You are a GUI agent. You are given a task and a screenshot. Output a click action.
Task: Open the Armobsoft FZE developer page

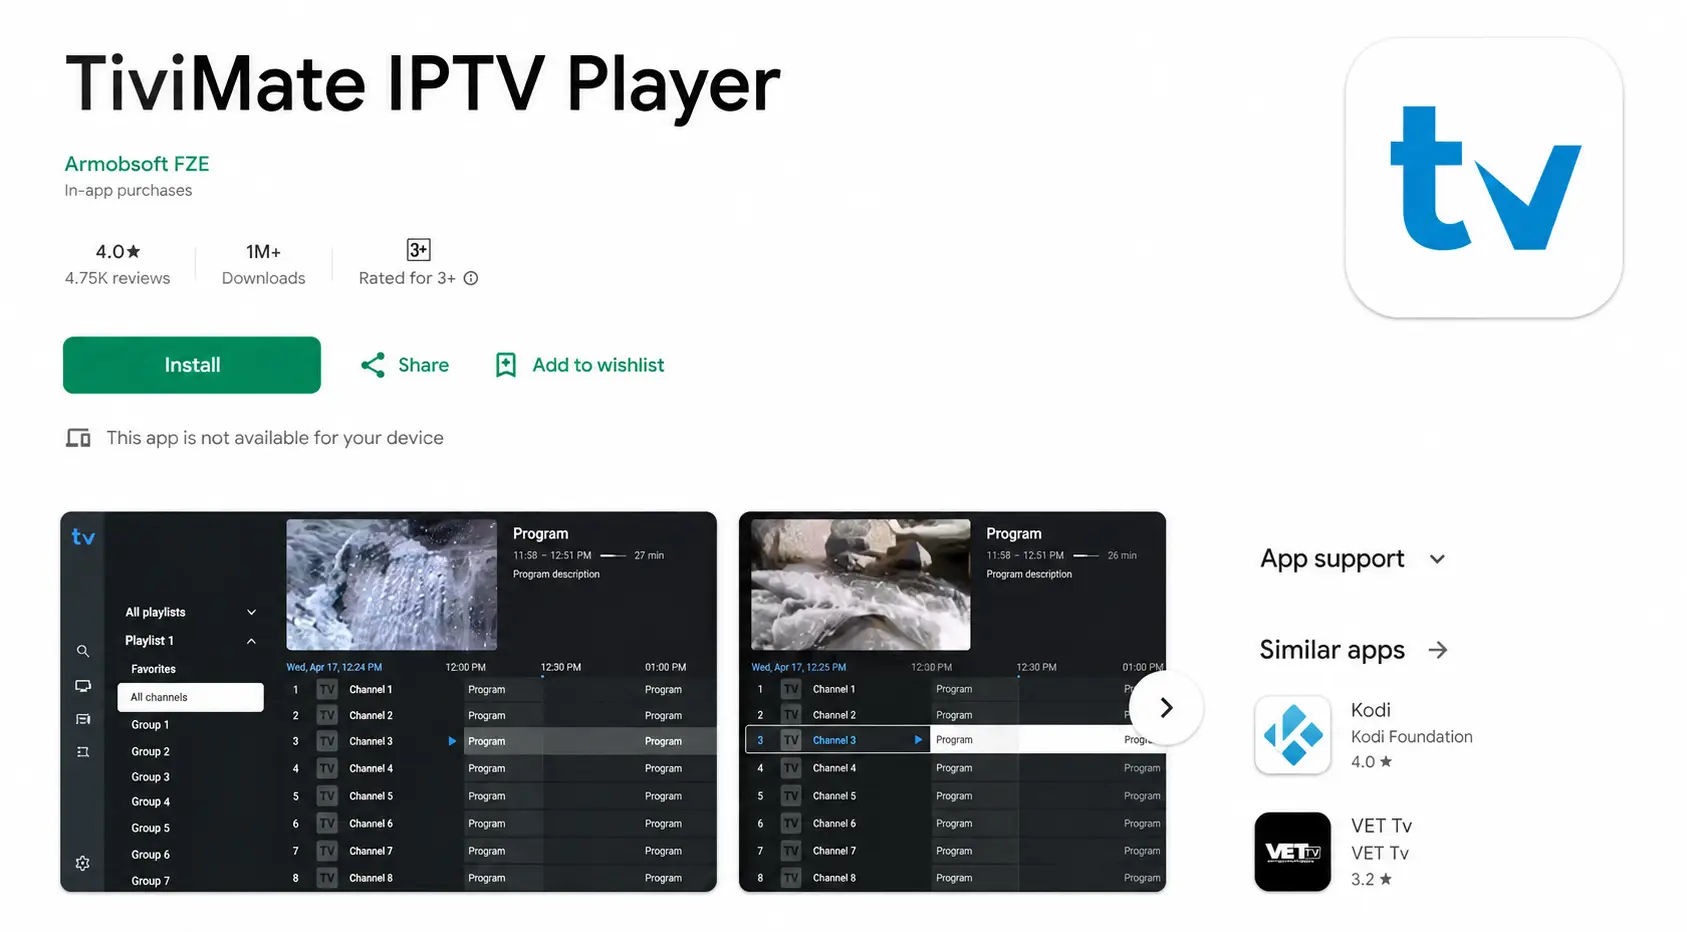click(x=137, y=164)
